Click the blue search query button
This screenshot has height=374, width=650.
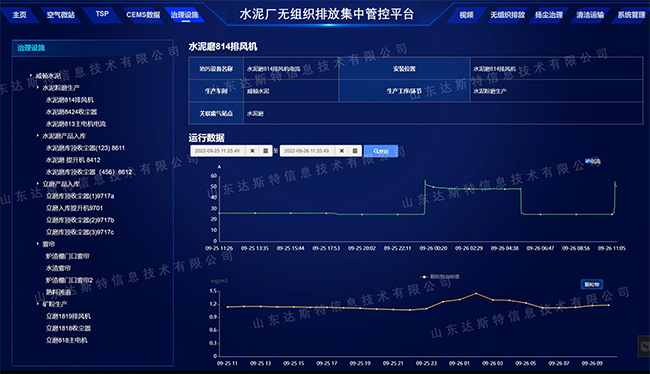[381, 151]
